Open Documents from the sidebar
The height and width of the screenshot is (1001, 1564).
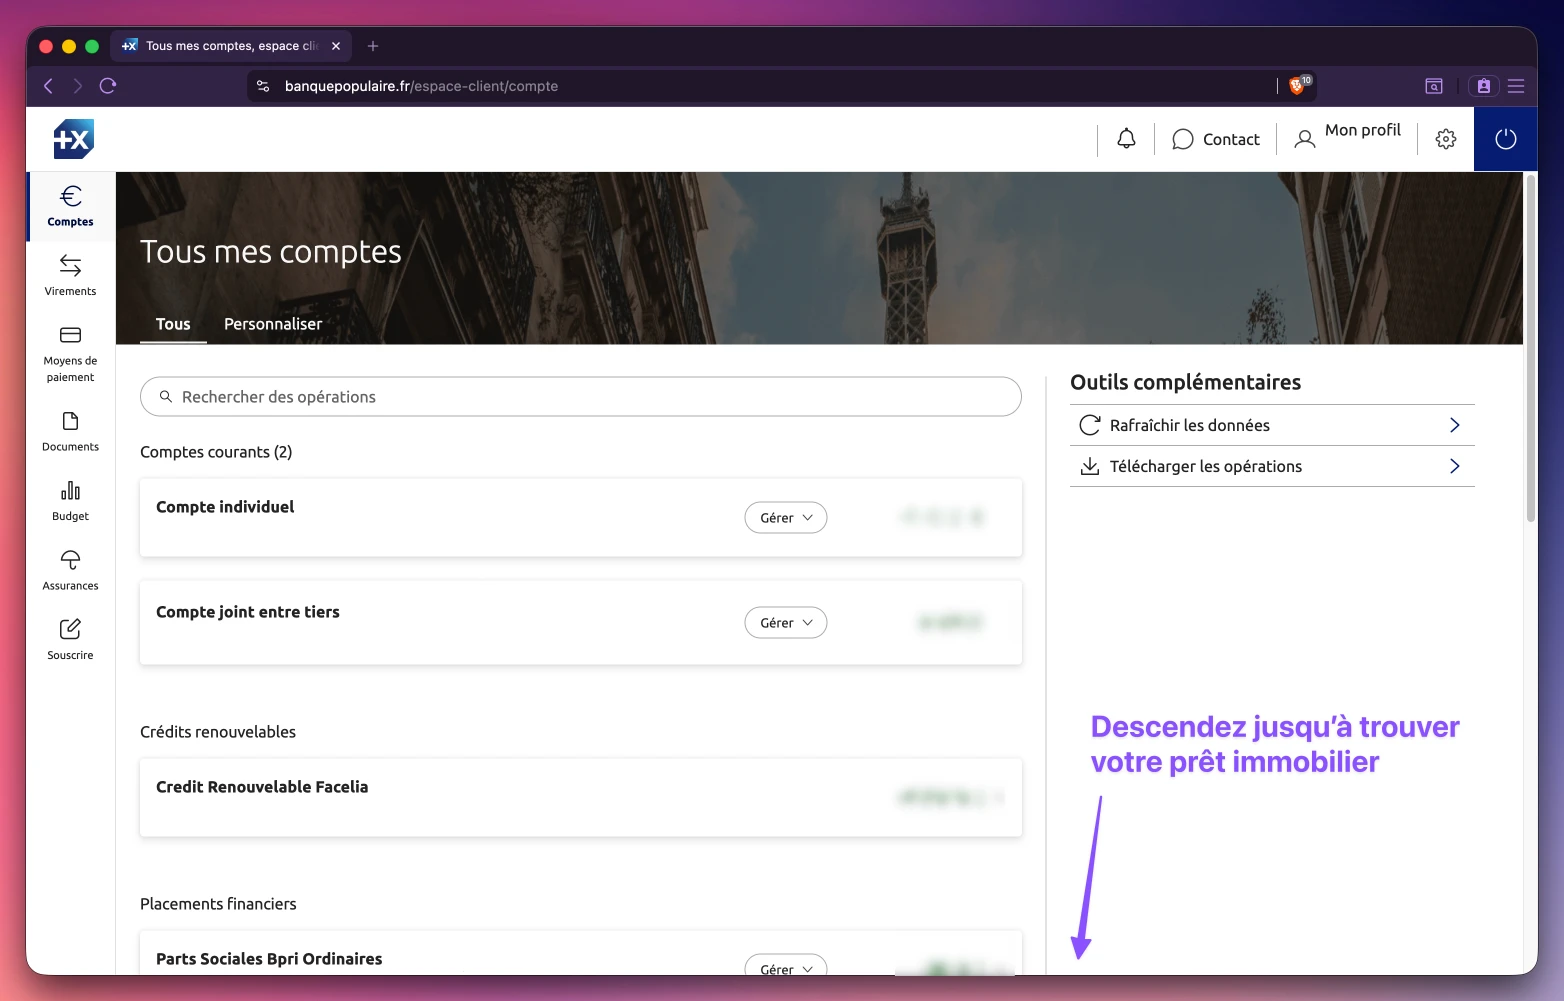[x=70, y=431]
